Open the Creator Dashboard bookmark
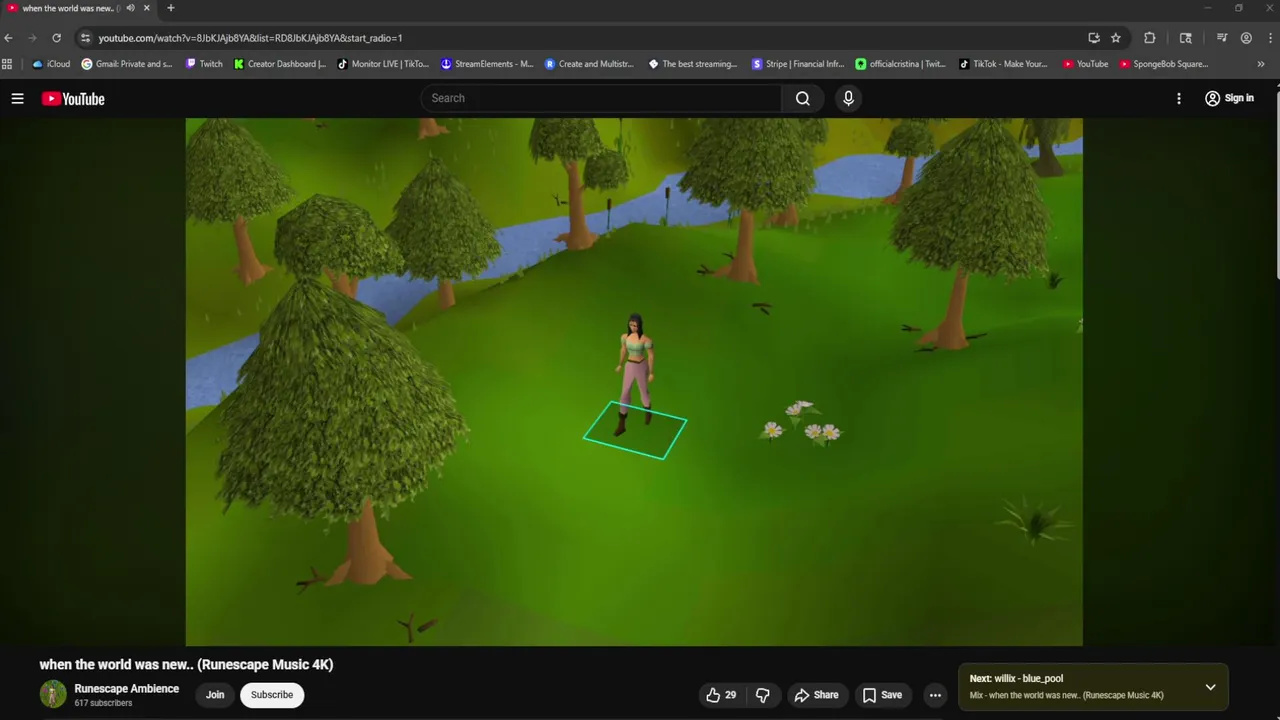The height and width of the screenshot is (720, 1280). pyautogui.click(x=280, y=64)
